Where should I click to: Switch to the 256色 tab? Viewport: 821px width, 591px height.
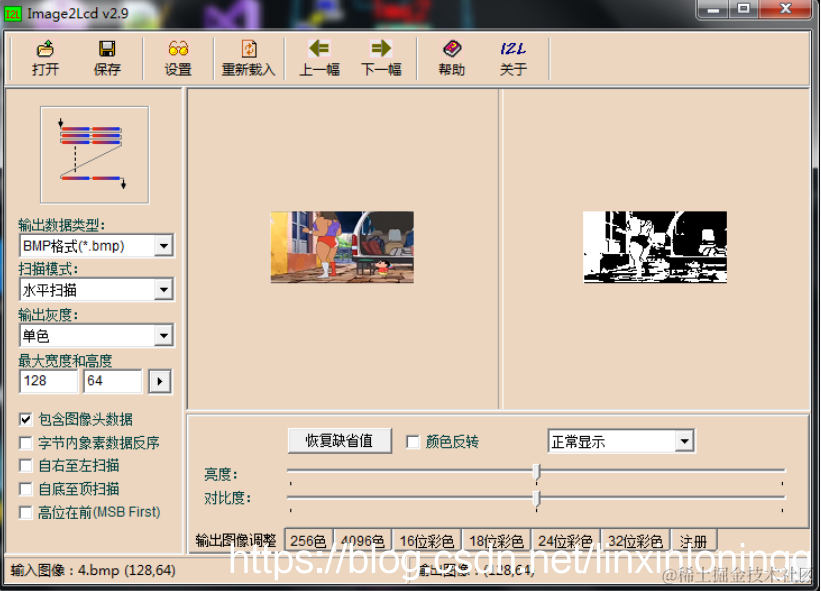(307, 540)
